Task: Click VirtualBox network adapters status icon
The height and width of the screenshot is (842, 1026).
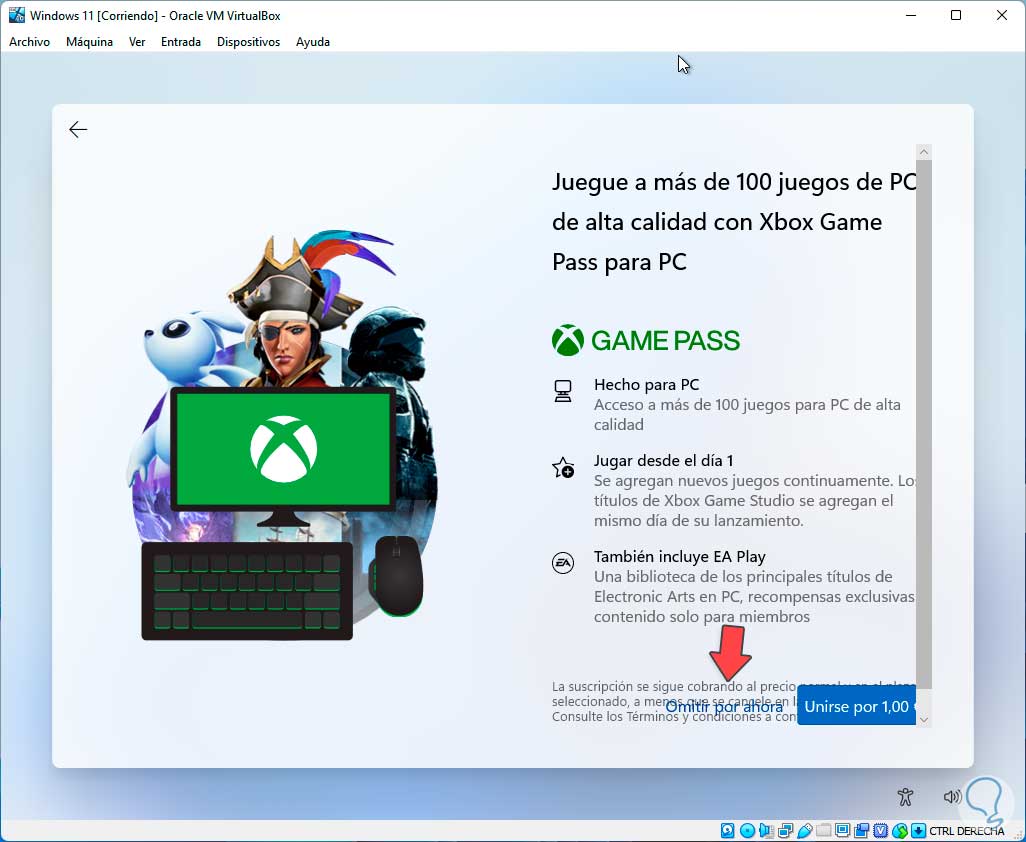Action: pos(785,831)
